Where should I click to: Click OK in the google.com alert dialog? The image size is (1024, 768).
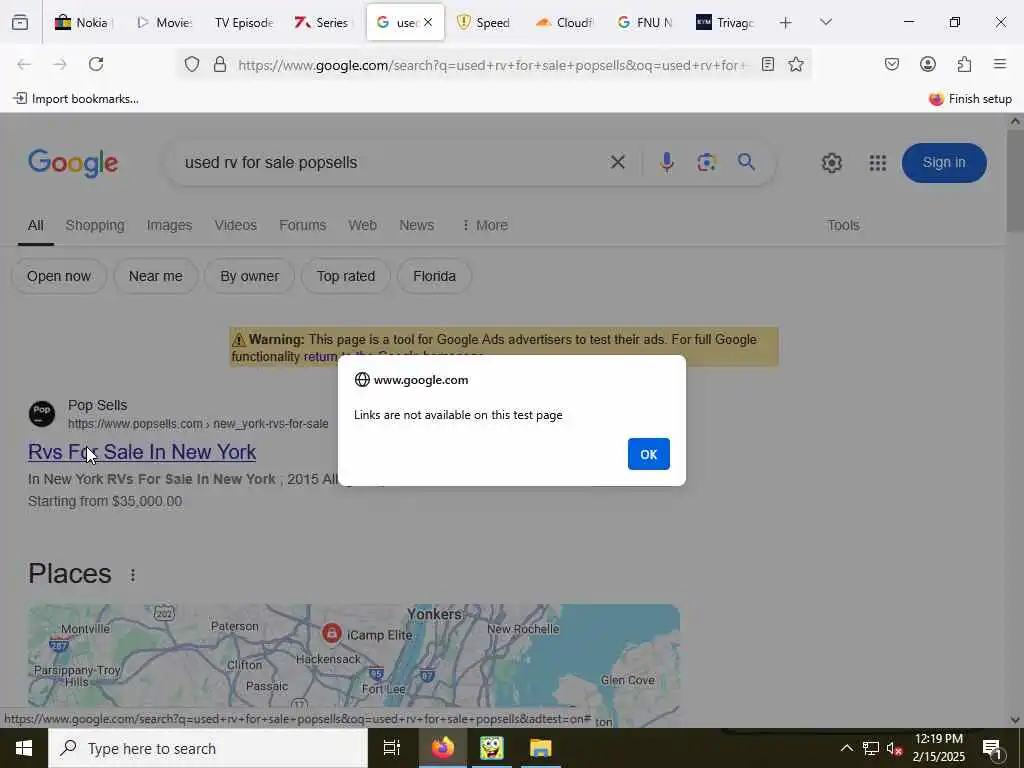point(648,454)
